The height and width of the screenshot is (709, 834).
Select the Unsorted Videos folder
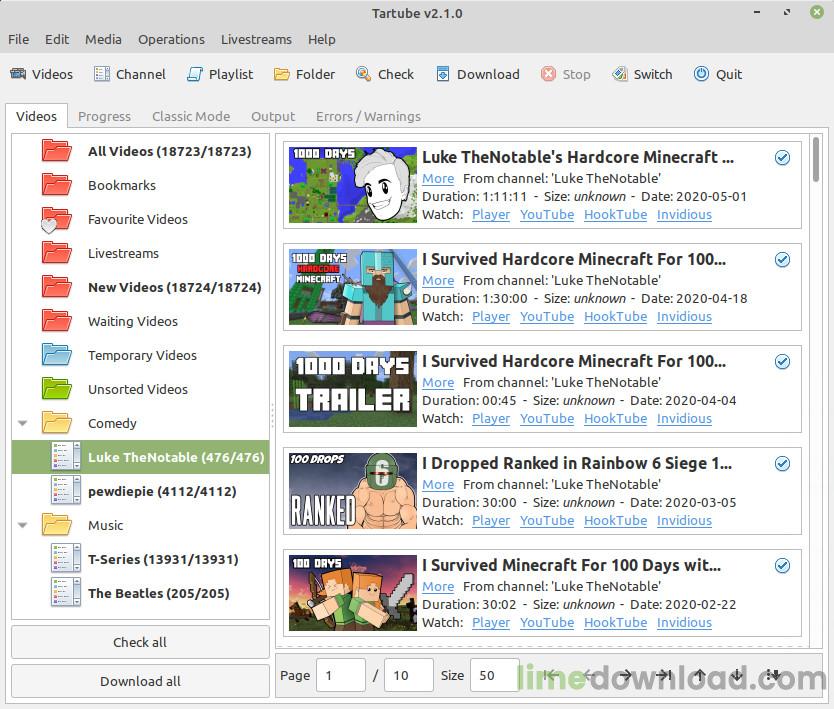point(140,389)
